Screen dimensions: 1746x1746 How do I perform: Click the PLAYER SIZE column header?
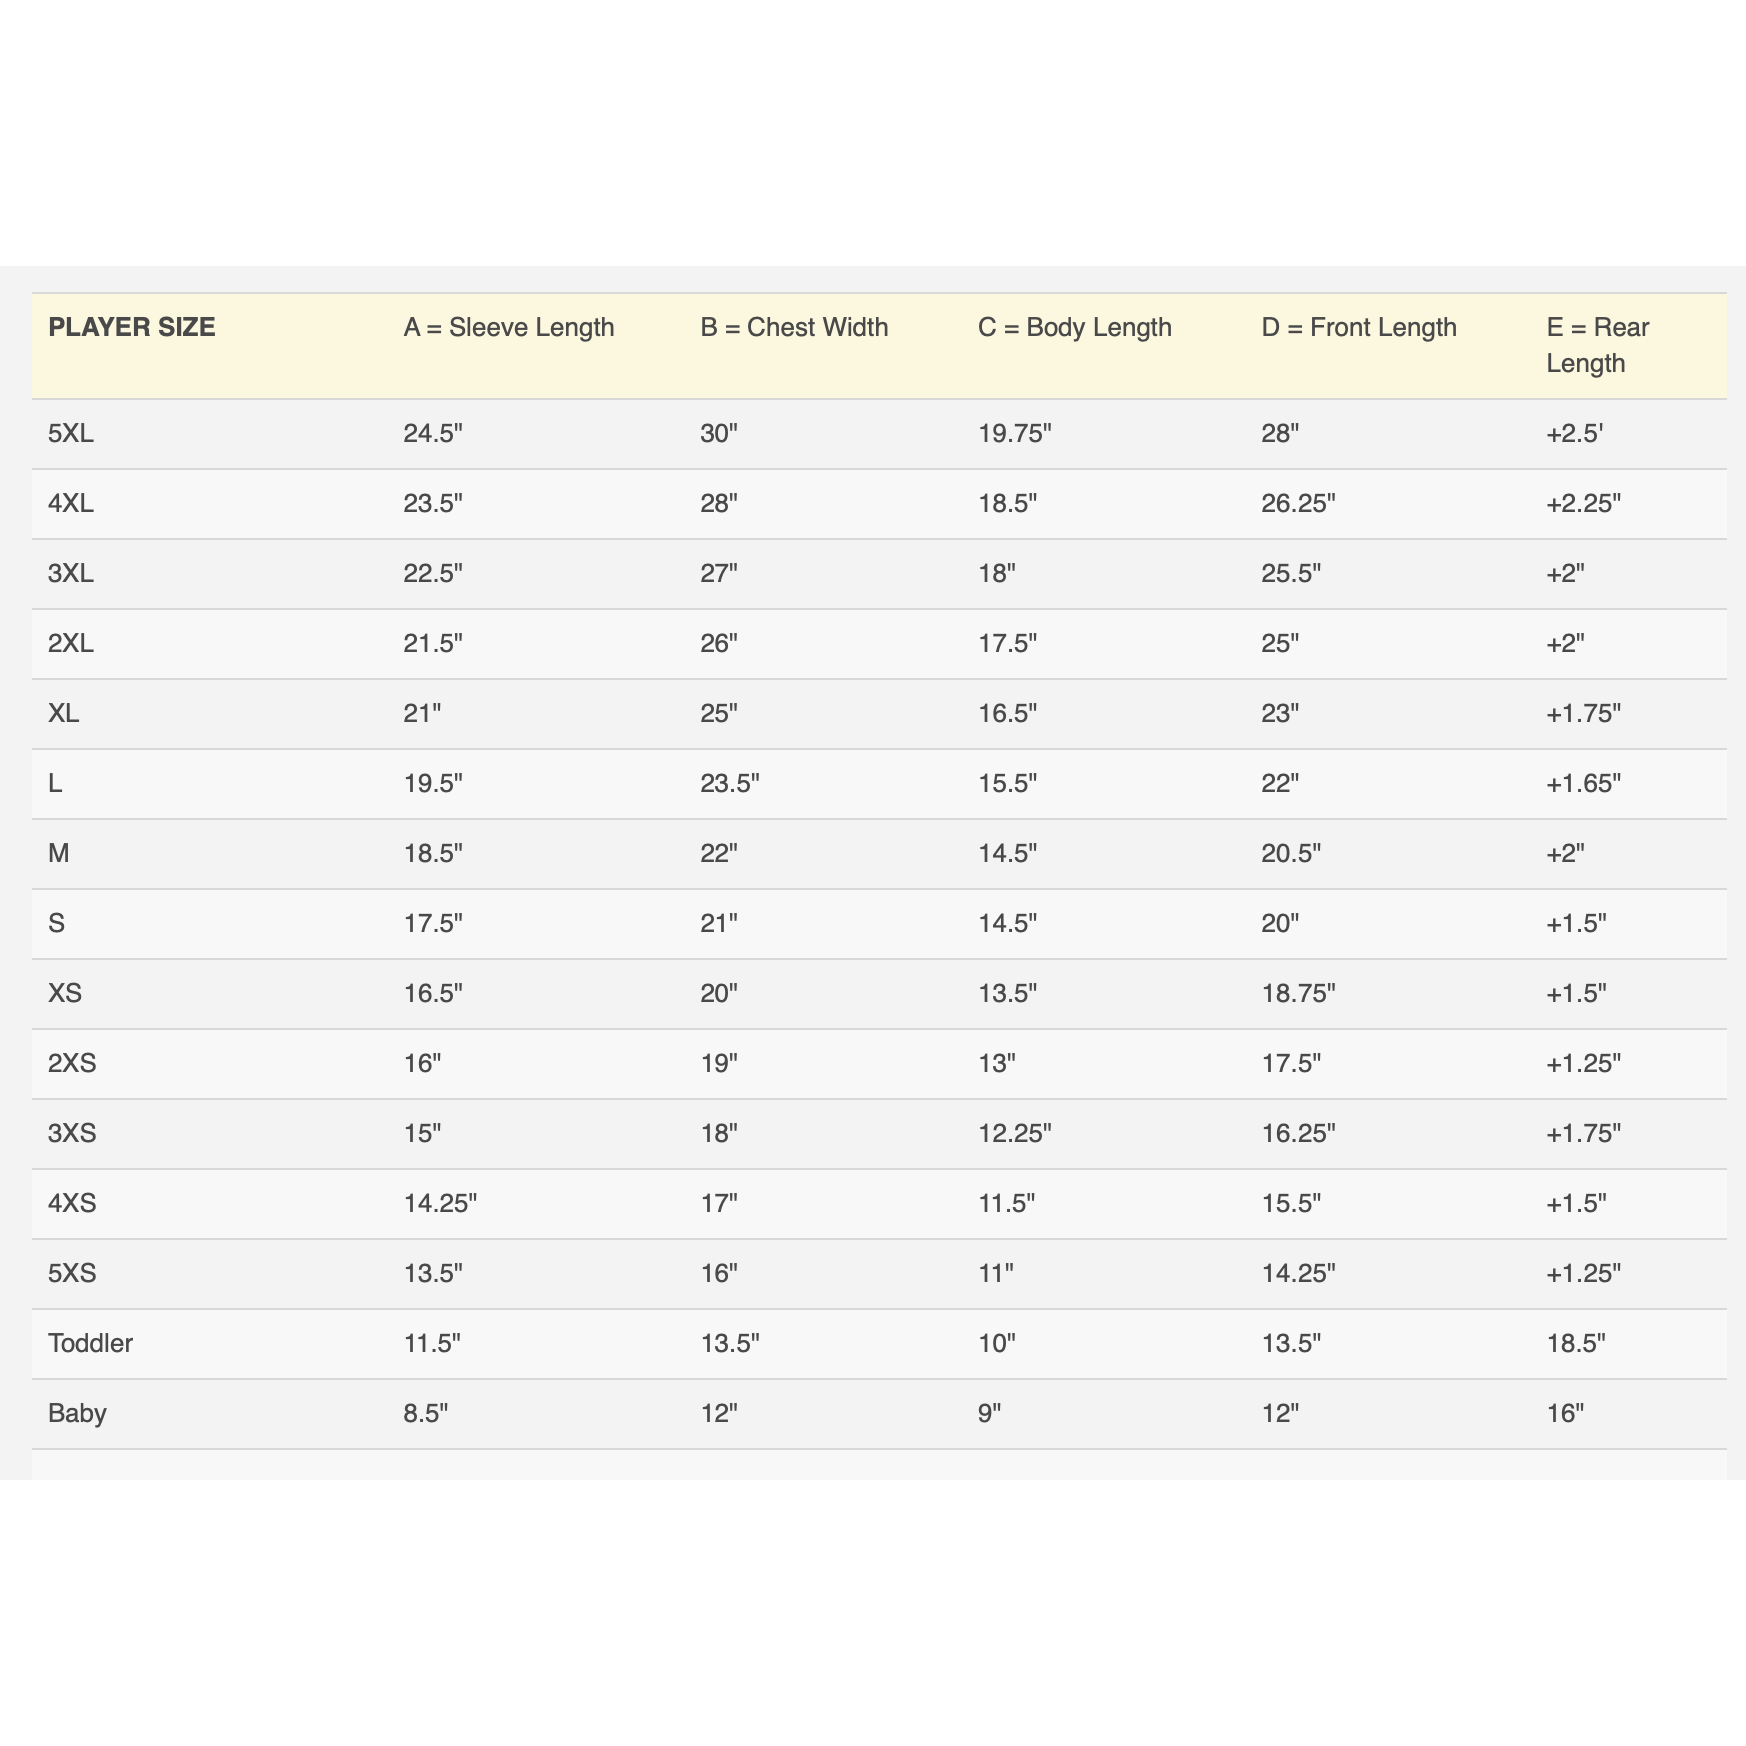pos(132,328)
